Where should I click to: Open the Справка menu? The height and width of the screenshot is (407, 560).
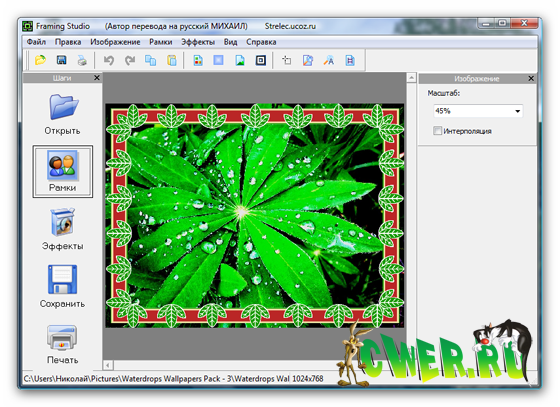click(261, 42)
